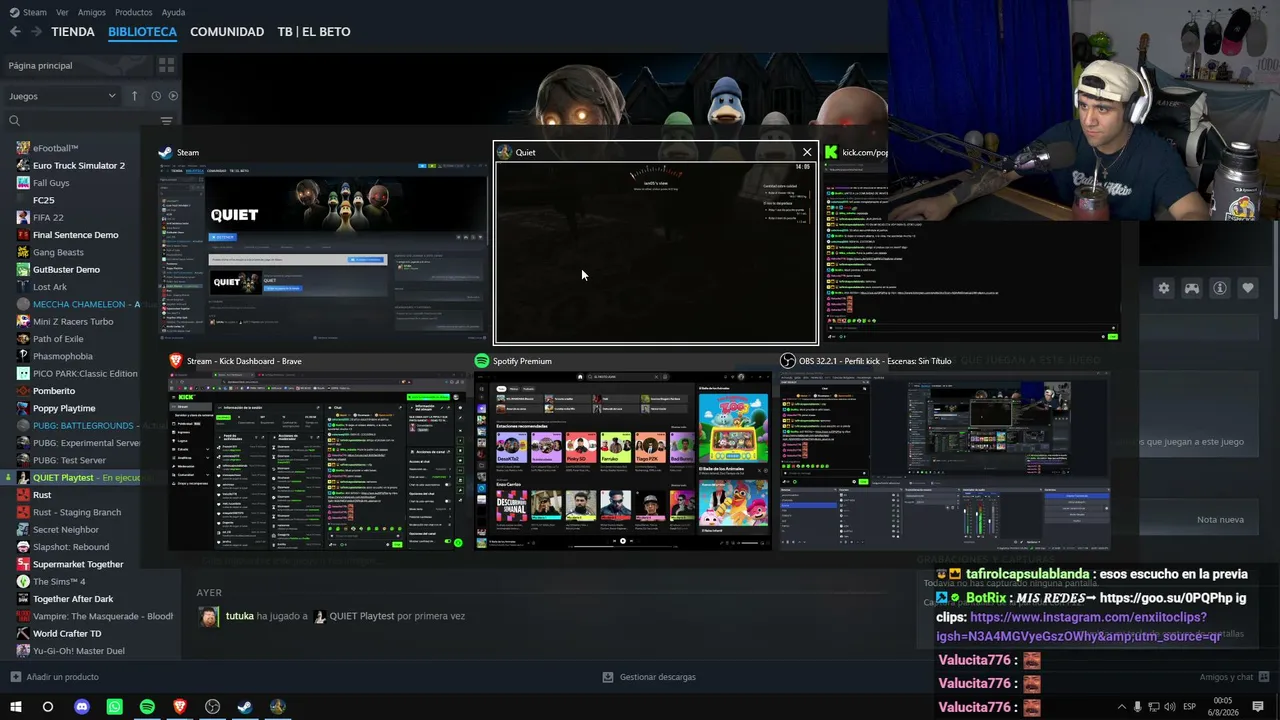Expand the Juegos dropdown

point(62,96)
